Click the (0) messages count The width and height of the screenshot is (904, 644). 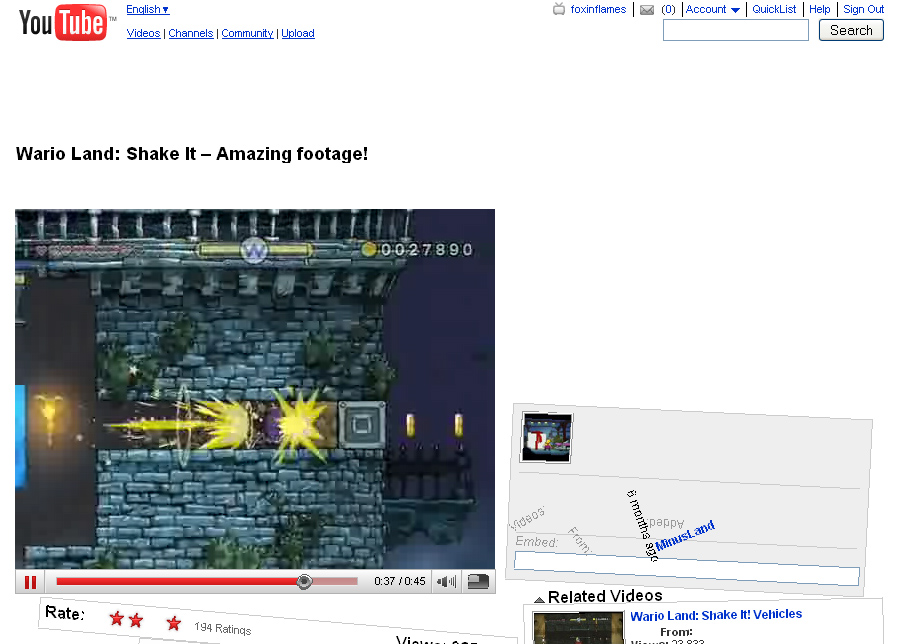668,9
